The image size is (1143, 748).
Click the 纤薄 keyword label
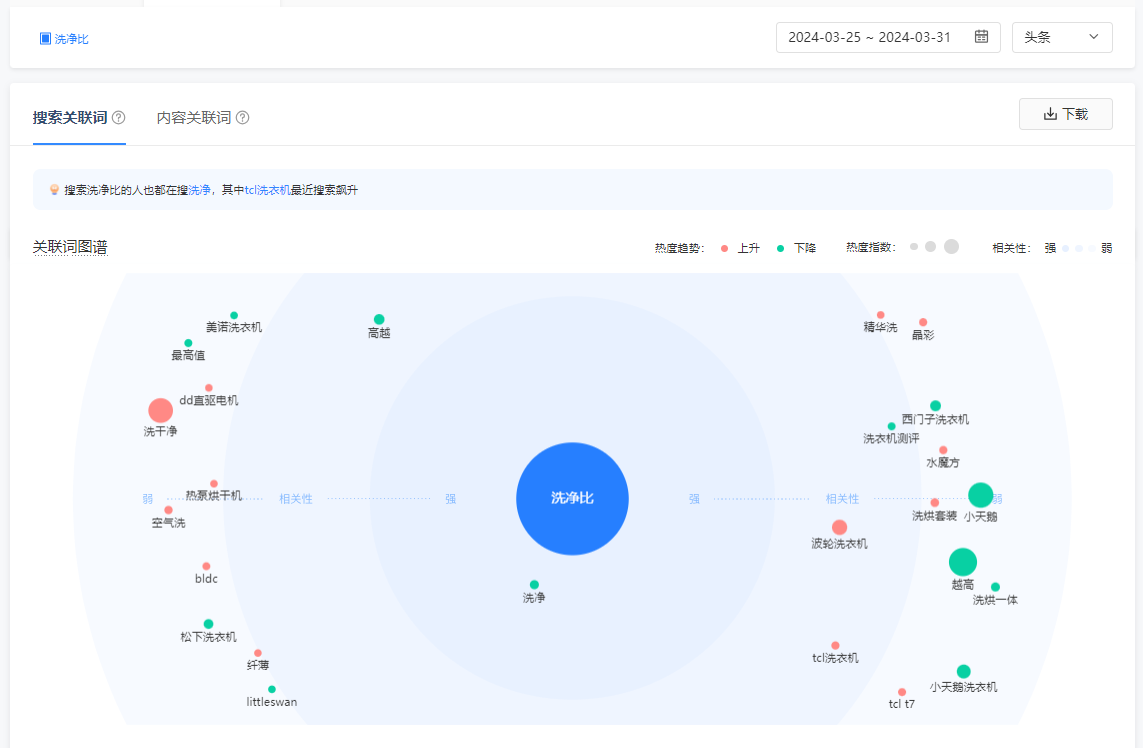tap(258, 665)
